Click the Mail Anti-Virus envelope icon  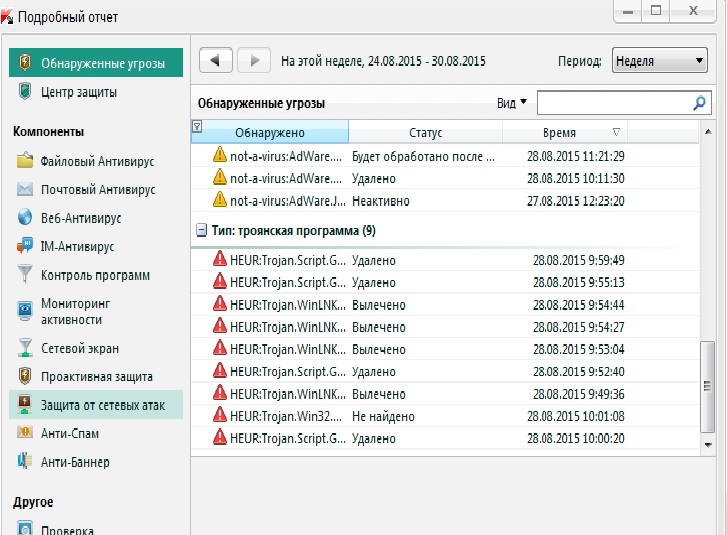pyautogui.click(x=25, y=189)
